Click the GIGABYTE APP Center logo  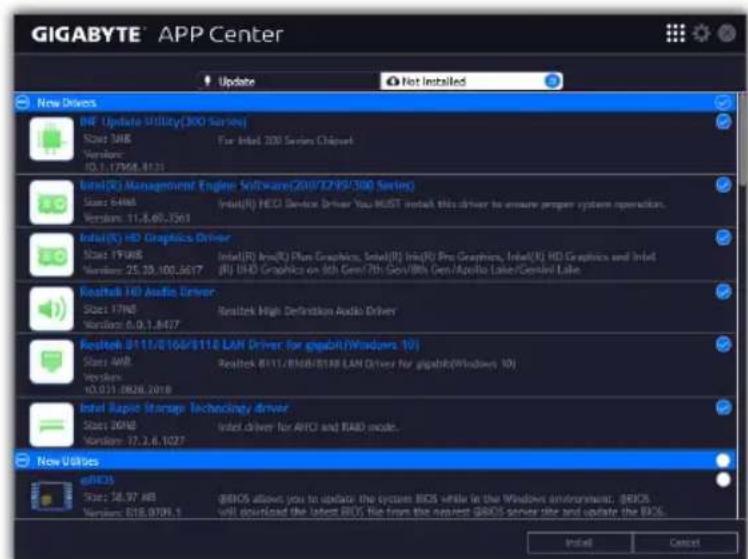157,34
